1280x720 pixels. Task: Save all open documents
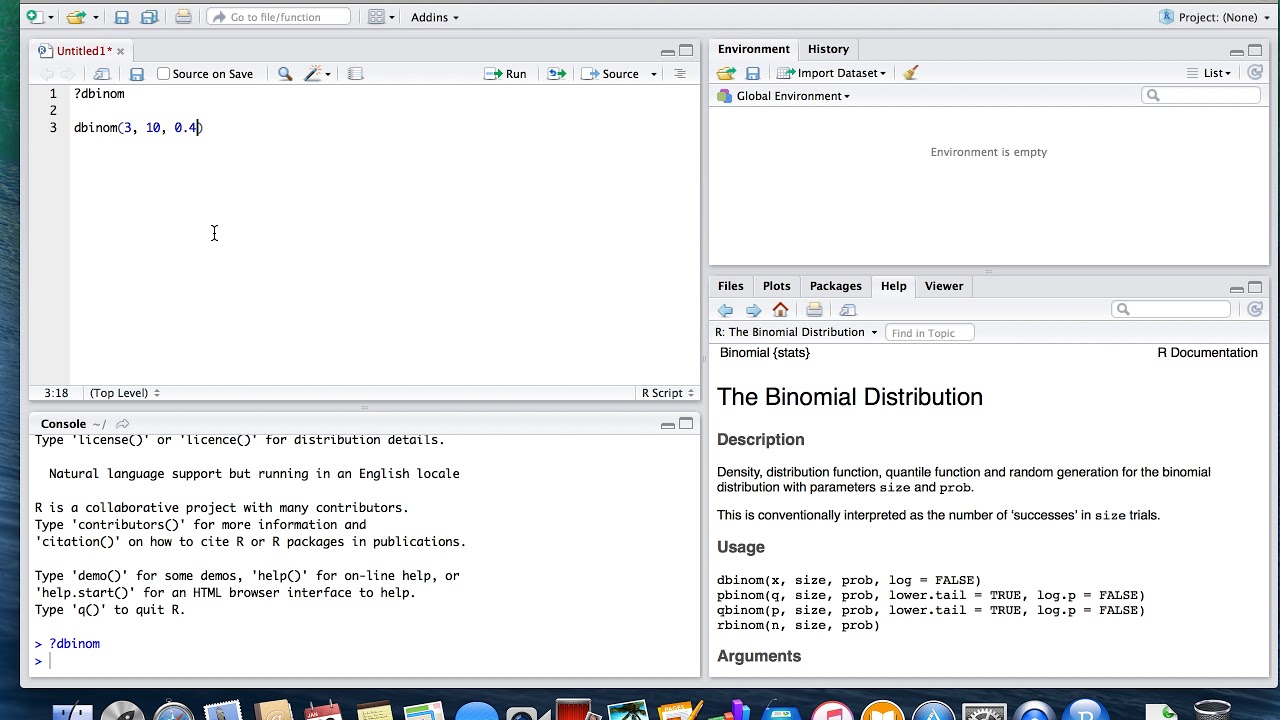pos(150,17)
